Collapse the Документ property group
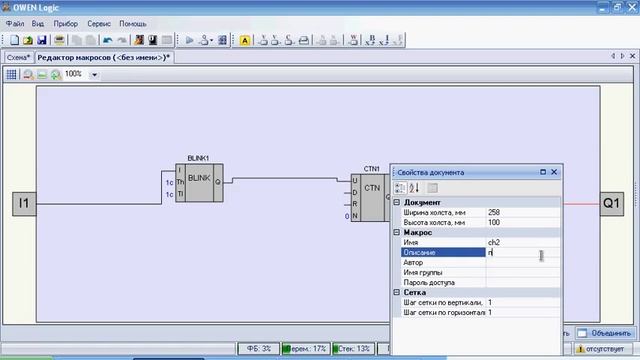 (x=397, y=202)
